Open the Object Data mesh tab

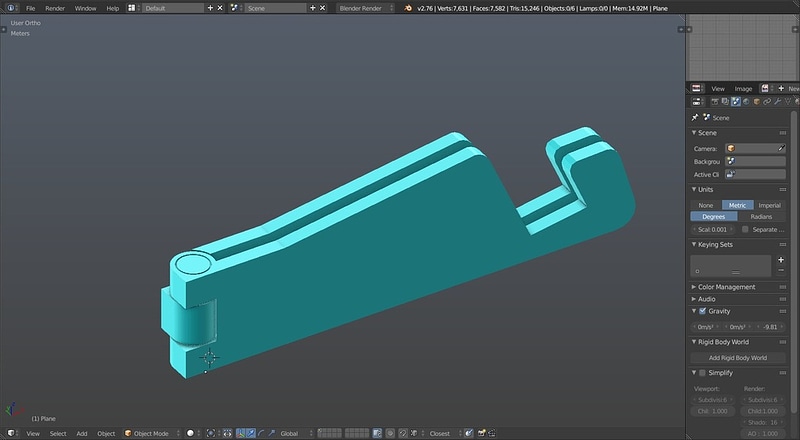click(788, 102)
